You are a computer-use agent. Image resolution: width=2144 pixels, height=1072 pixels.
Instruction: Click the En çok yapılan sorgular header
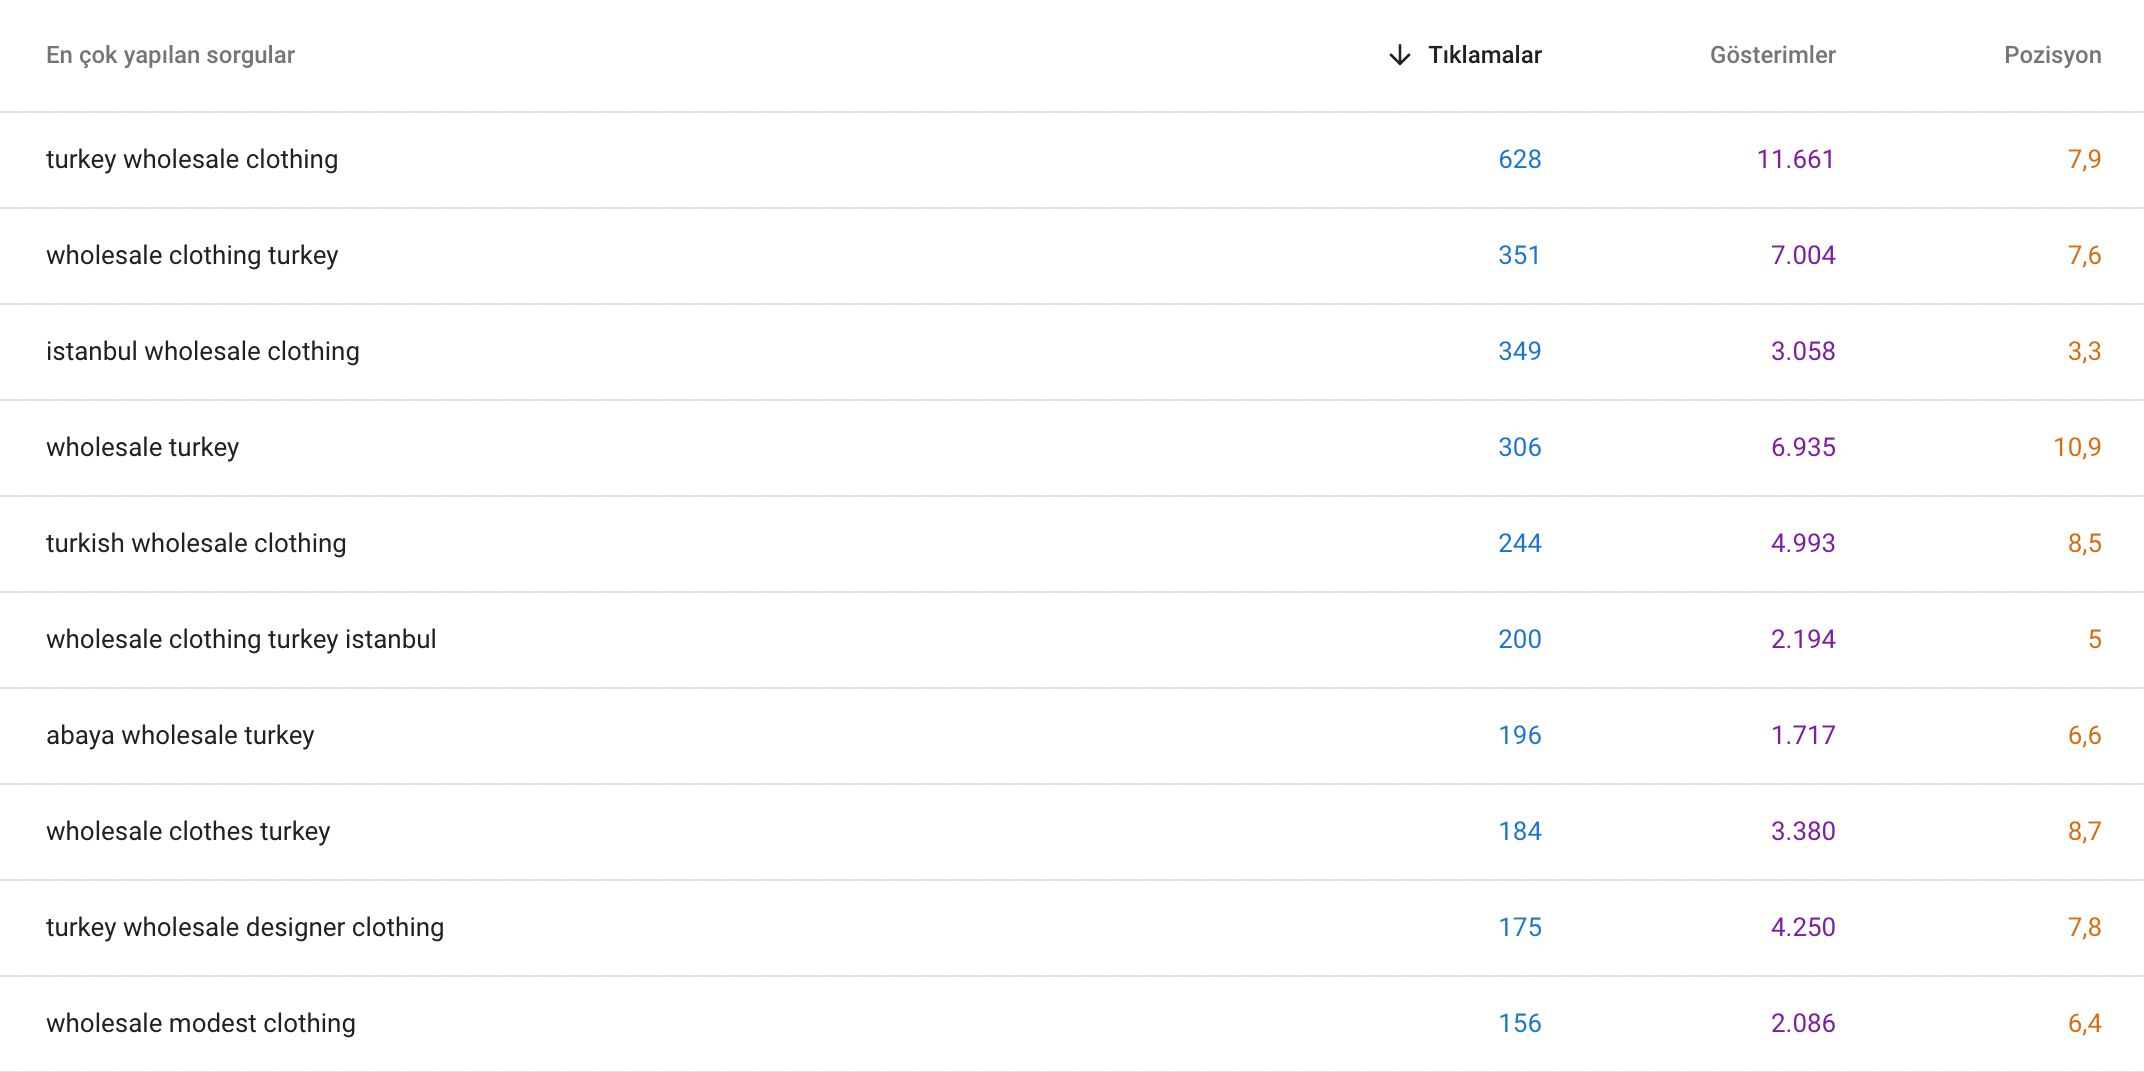[170, 55]
